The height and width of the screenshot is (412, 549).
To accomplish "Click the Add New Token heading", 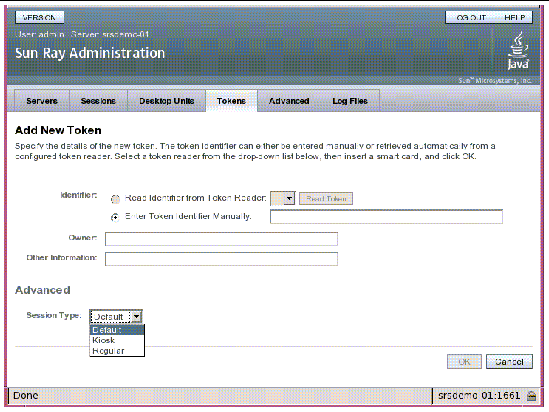I will pyautogui.click(x=58, y=130).
